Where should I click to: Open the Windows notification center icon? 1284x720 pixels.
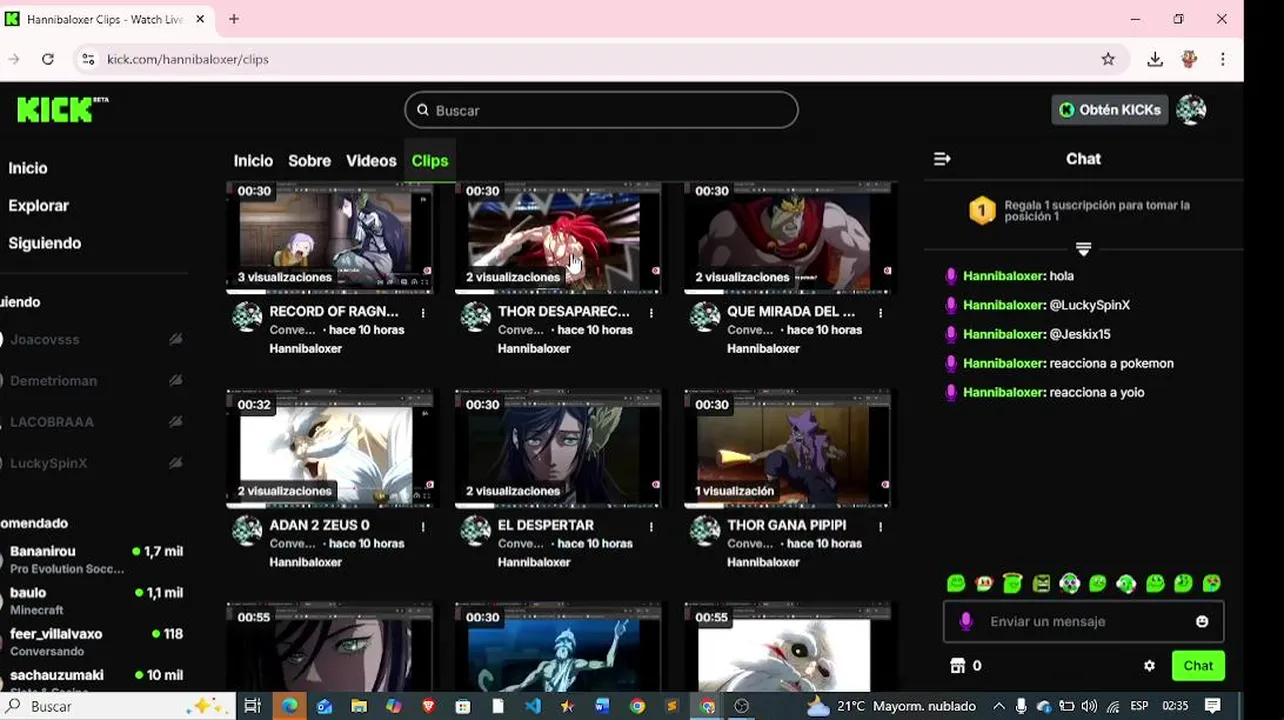(x=1212, y=706)
